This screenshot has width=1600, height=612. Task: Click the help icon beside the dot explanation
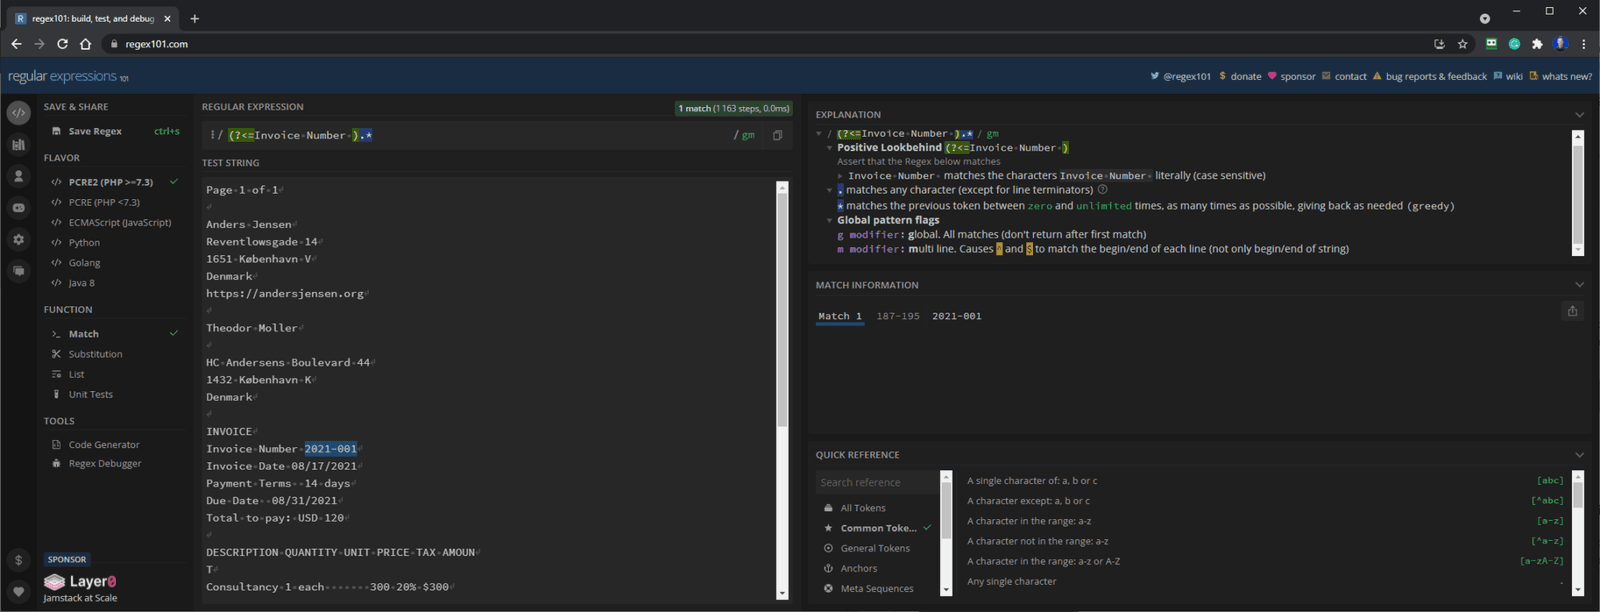(1103, 189)
